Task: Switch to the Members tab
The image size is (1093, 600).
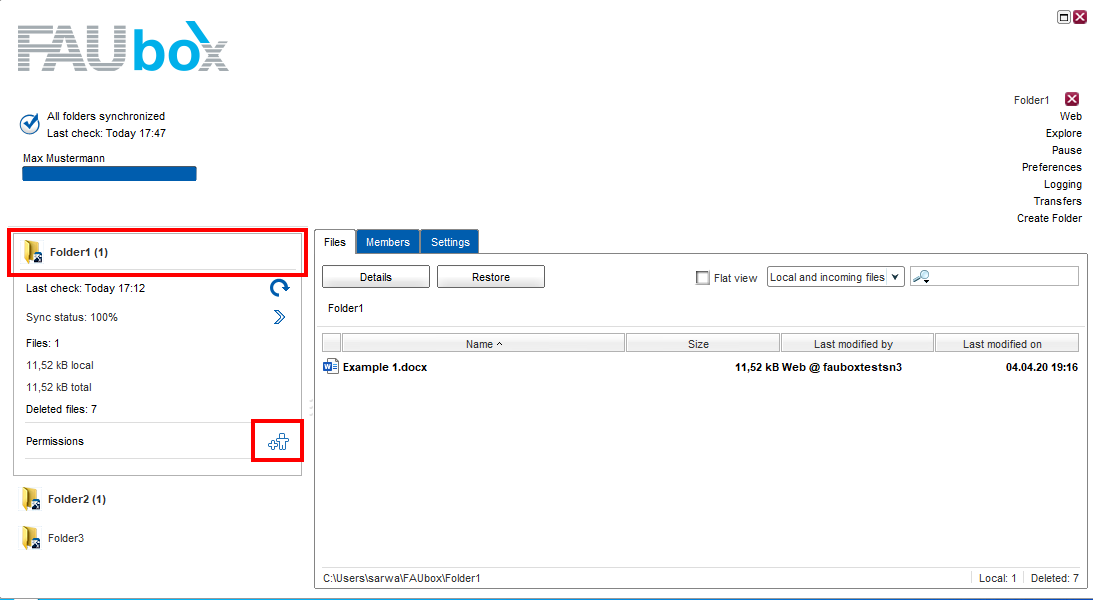Action: pyautogui.click(x=388, y=242)
